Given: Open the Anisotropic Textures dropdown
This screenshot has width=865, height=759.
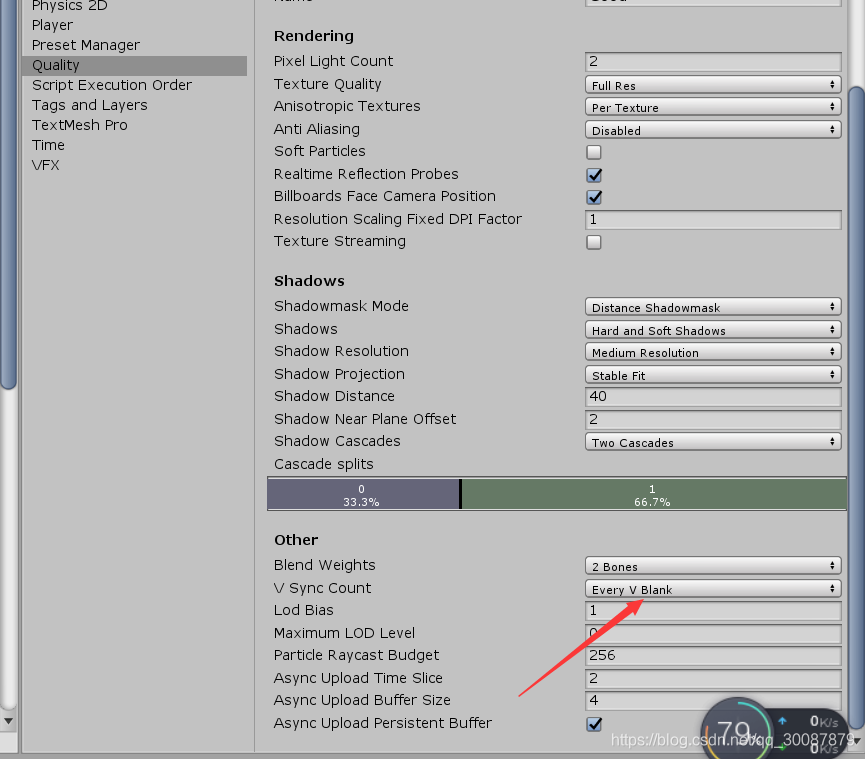Looking at the screenshot, I should pyautogui.click(x=713, y=107).
